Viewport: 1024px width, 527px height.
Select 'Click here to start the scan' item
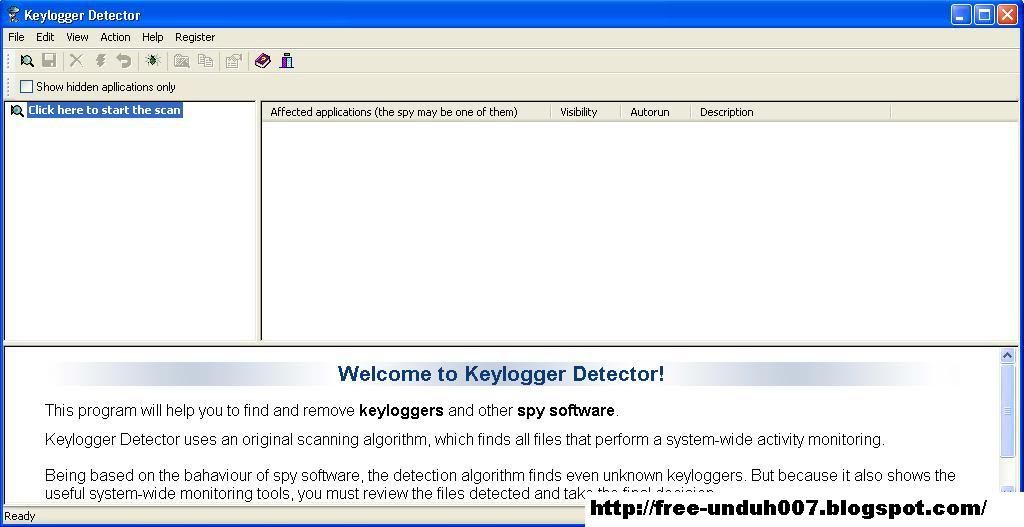pyautogui.click(x=104, y=110)
